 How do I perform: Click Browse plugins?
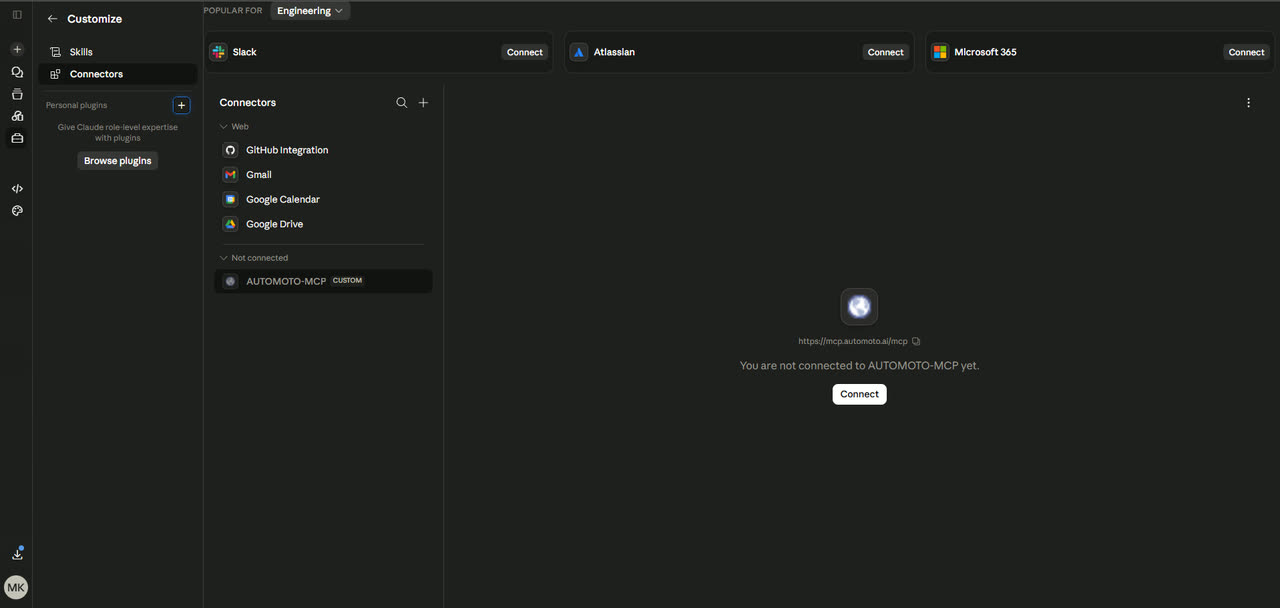118,161
